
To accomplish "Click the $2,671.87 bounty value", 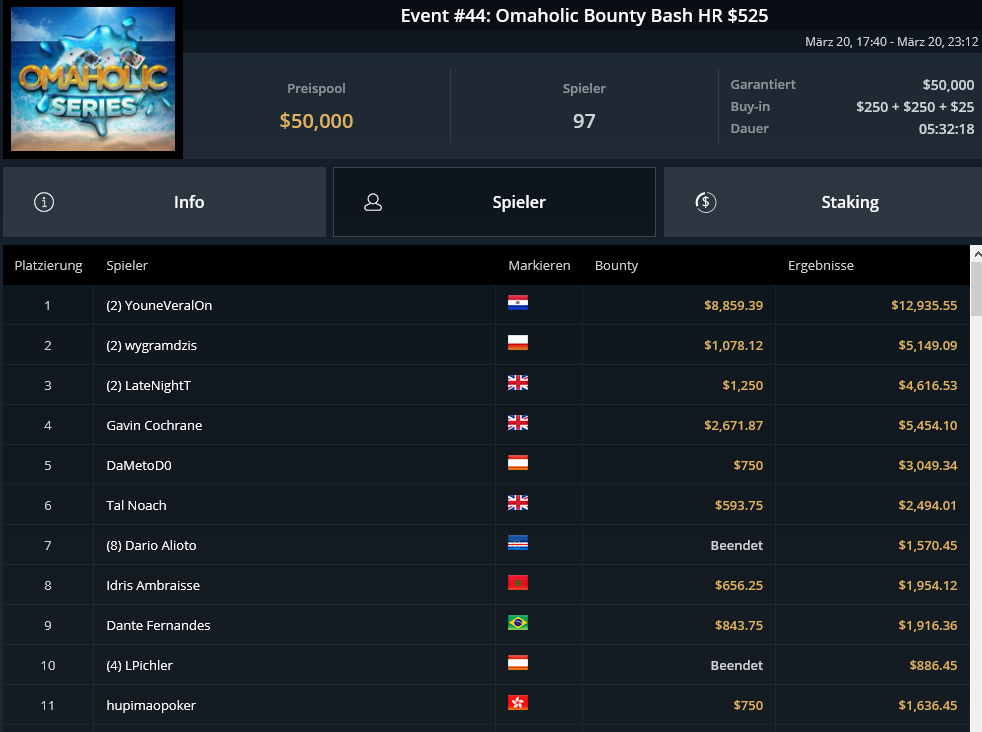I will 733,426.
